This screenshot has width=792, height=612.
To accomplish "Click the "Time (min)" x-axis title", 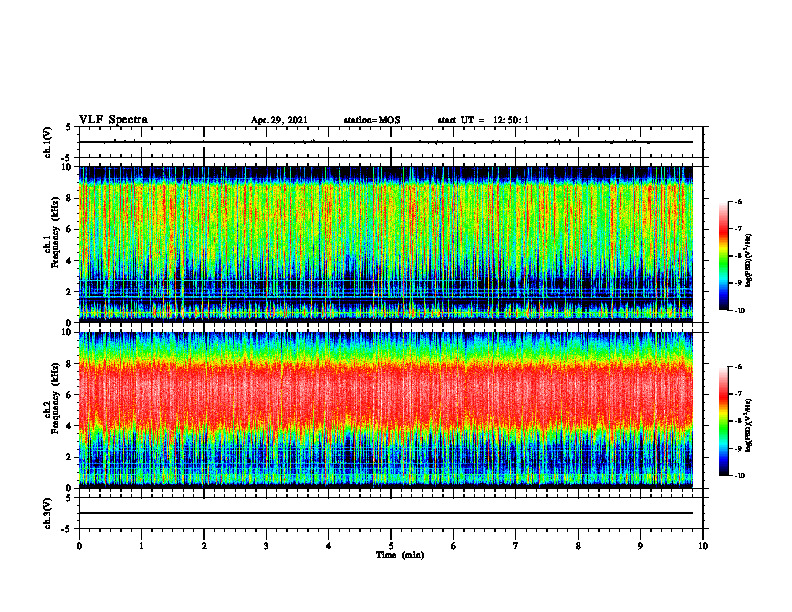I will pyautogui.click(x=400, y=555).
